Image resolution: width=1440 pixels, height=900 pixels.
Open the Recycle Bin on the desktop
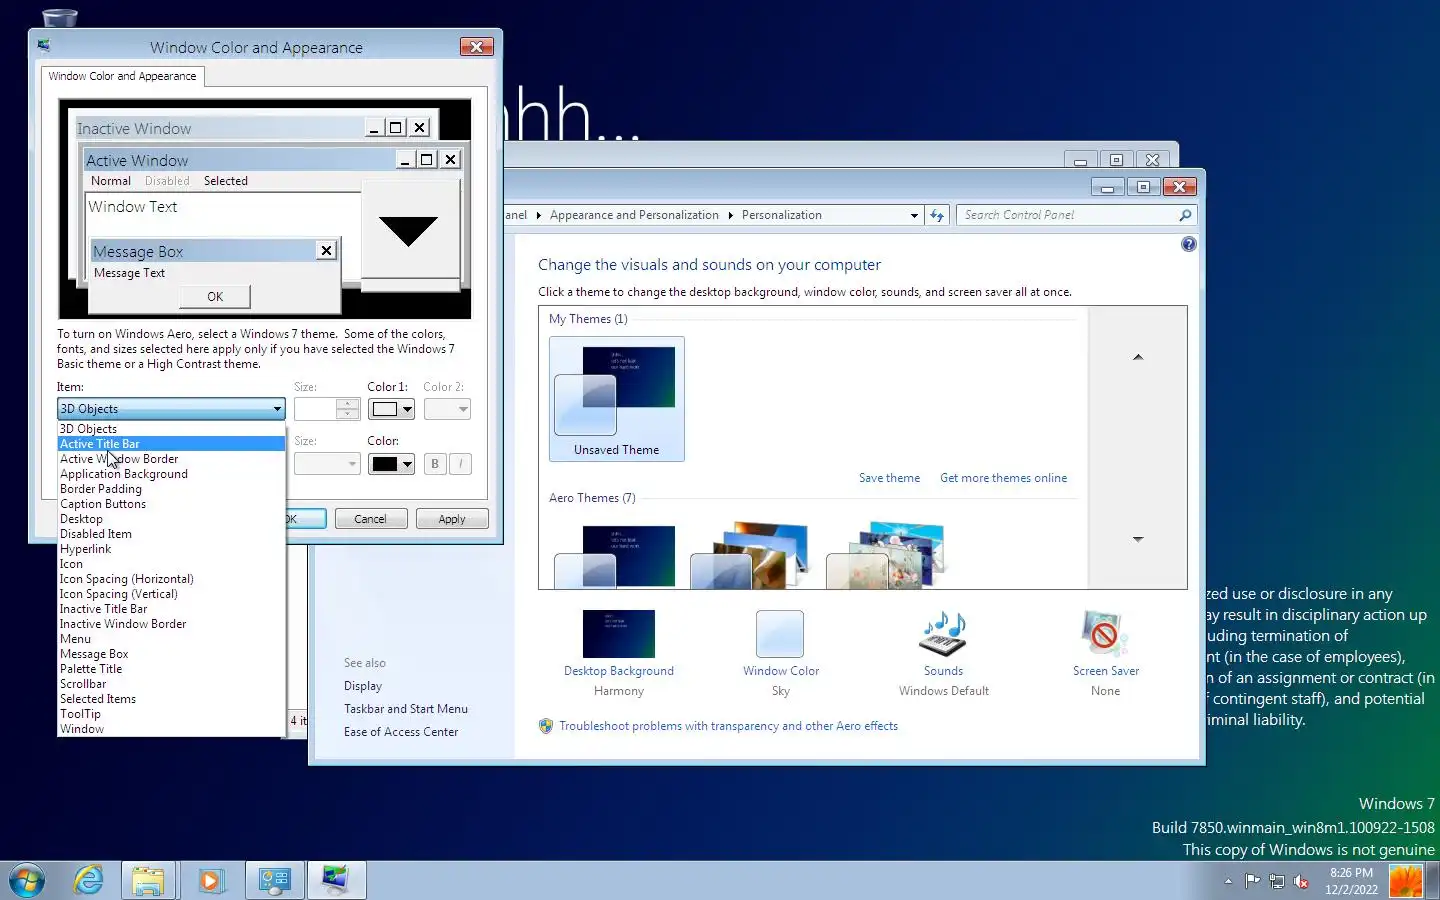coord(60,17)
